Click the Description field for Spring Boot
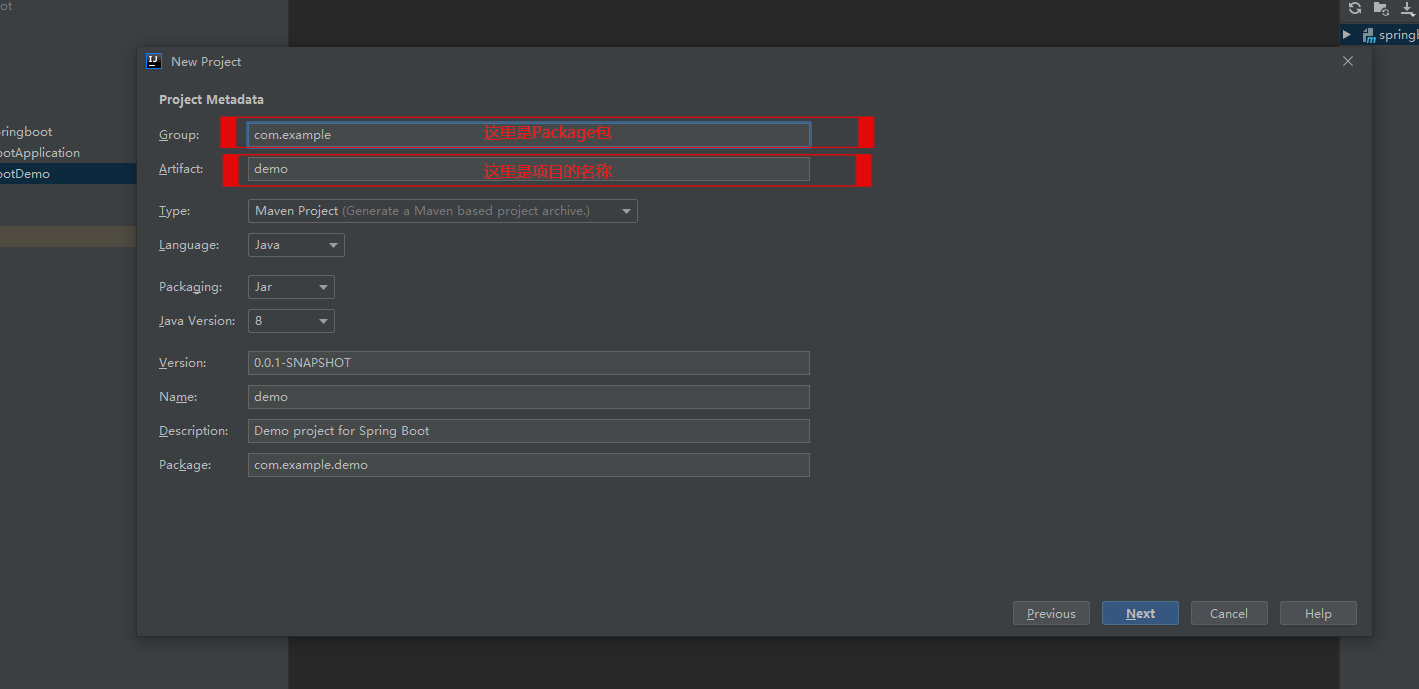 click(529, 431)
